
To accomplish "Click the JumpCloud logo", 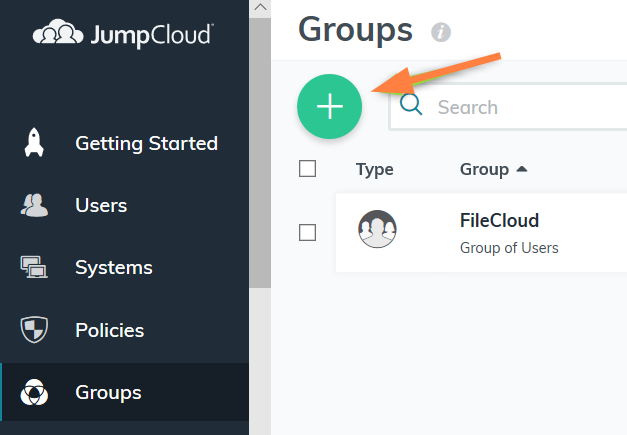I will click(123, 36).
